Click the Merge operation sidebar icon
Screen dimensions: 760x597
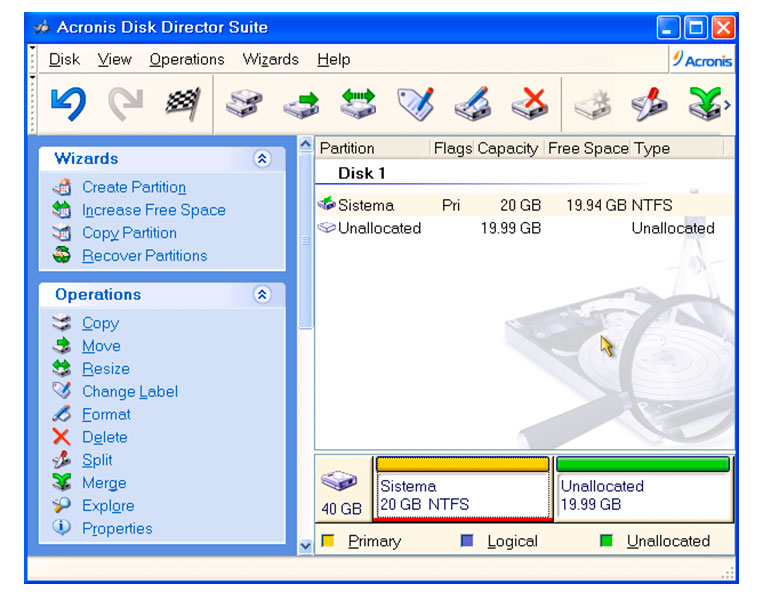pyautogui.click(x=62, y=482)
